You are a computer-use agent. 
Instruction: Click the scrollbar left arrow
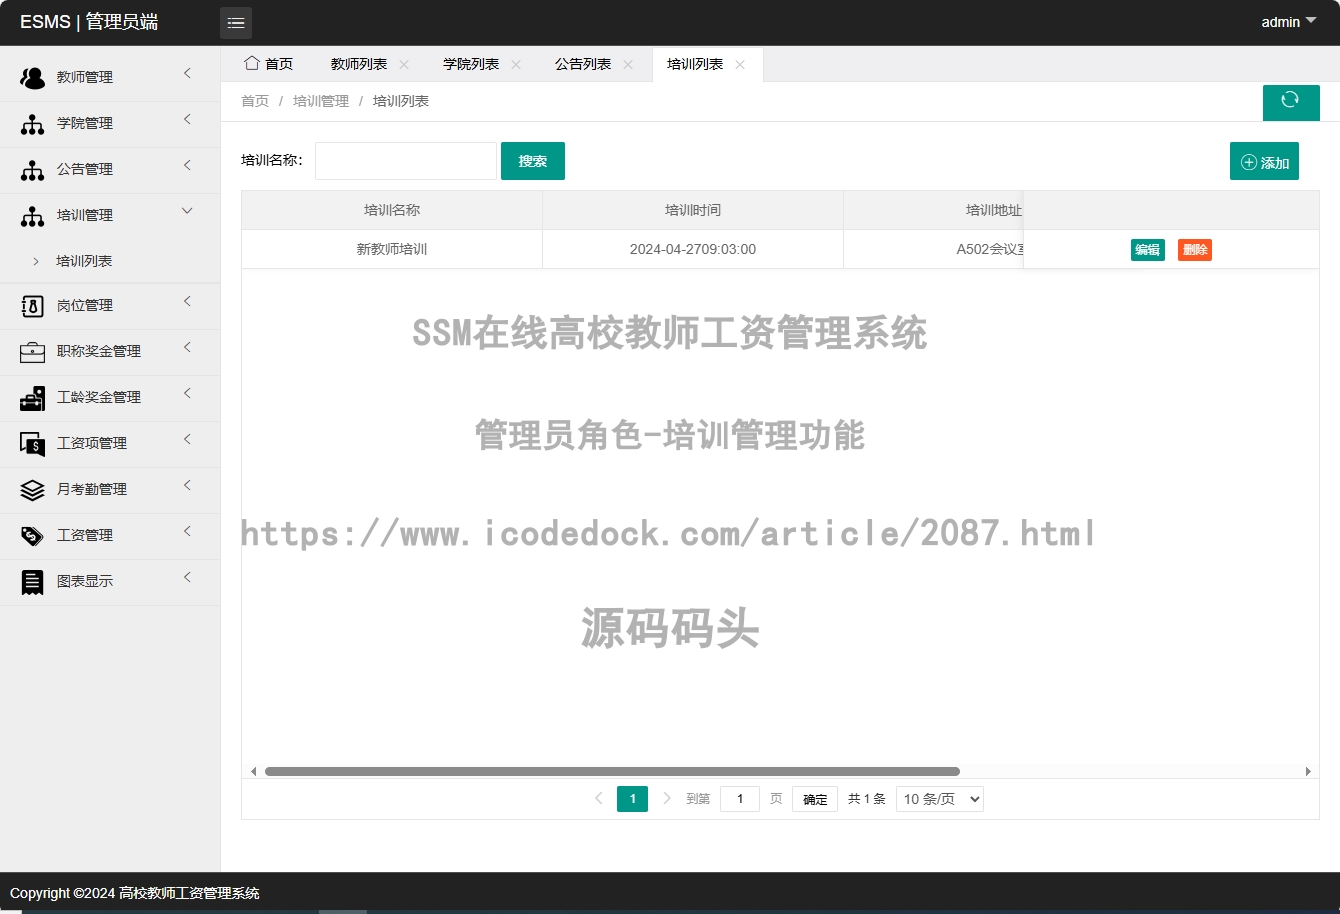click(253, 771)
